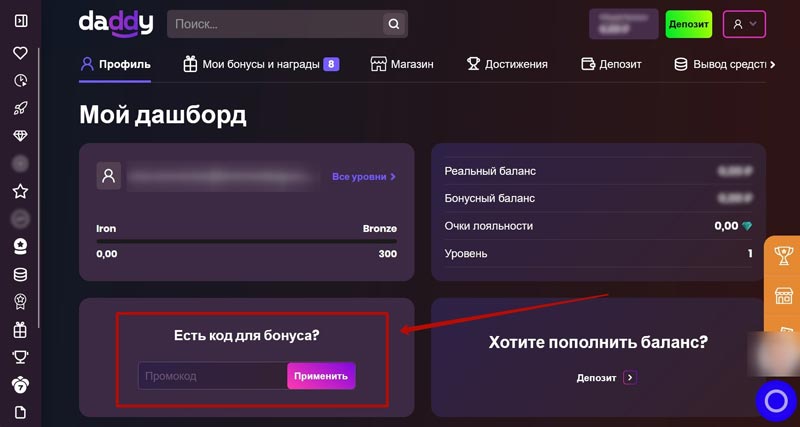Switch to "Мои бонусы и награды" tab

coord(260,64)
